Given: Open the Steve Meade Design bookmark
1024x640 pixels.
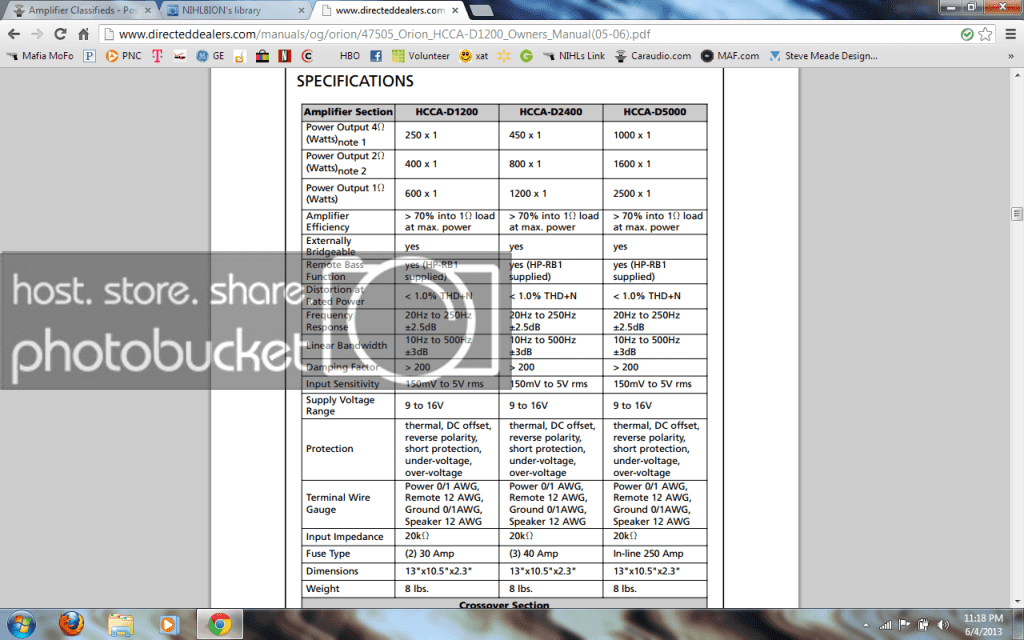Looking at the screenshot, I should pyautogui.click(x=824, y=56).
